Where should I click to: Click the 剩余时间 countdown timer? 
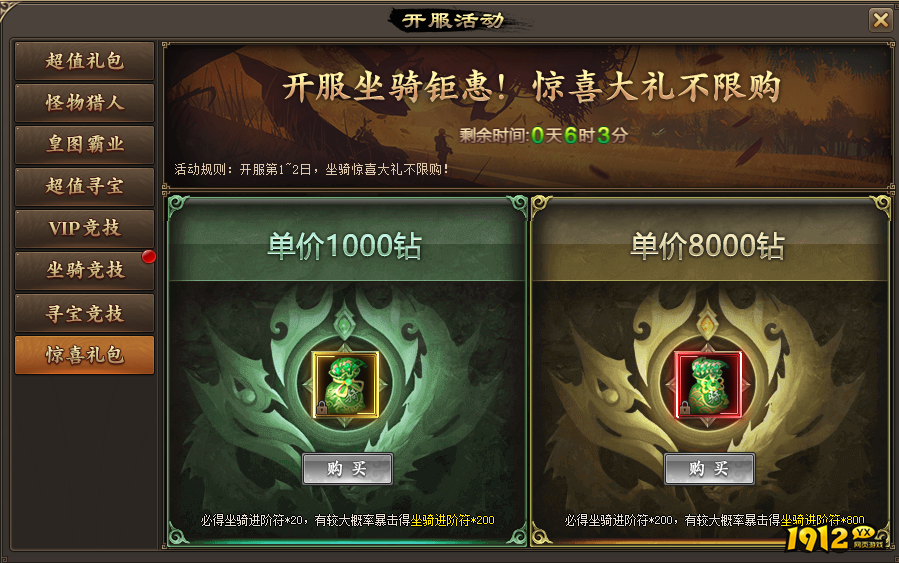coord(544,135)
